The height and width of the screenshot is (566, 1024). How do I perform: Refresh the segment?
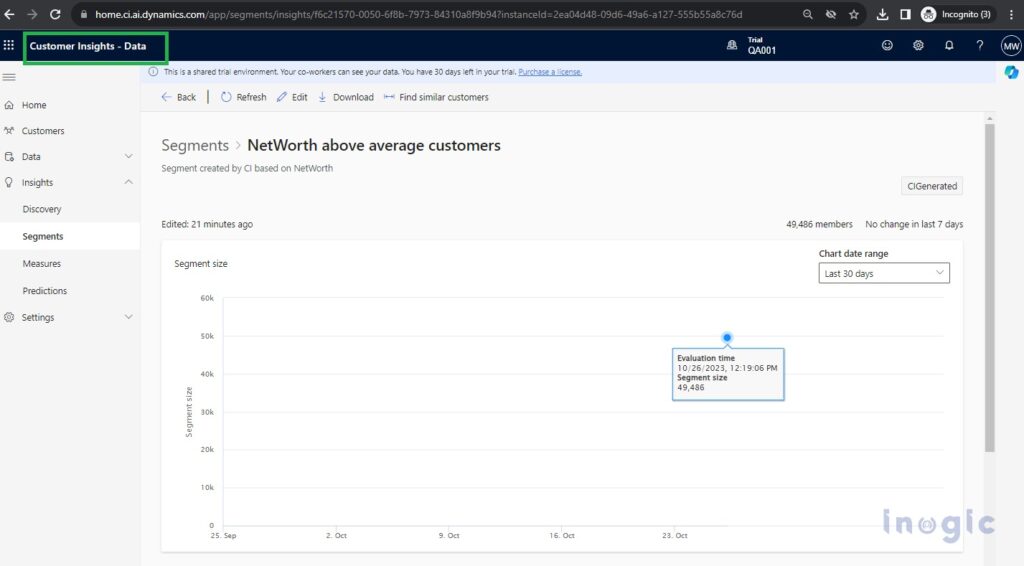(x=244, y=97)
